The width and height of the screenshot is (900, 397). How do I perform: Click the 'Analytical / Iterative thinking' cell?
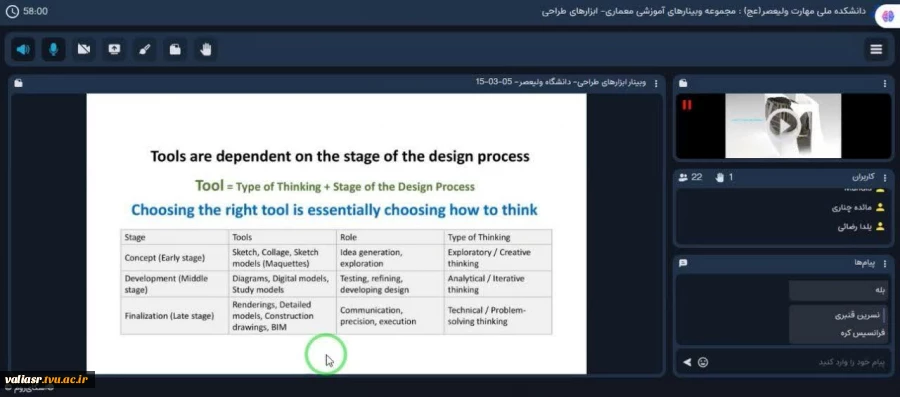498,284
